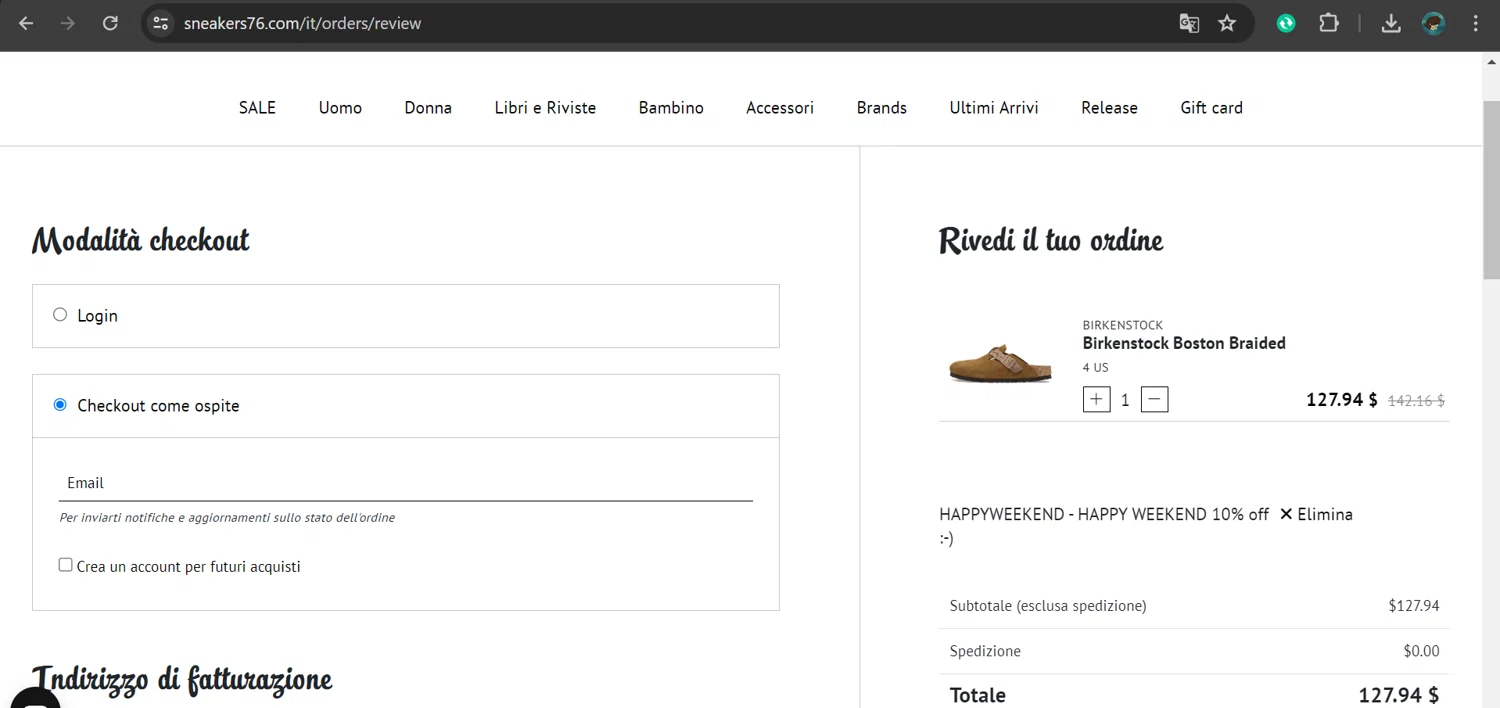Increase quantity with the plus button
Image resolution: width=1500 pixels, height=708 pixels.
tap(1097, 399)
